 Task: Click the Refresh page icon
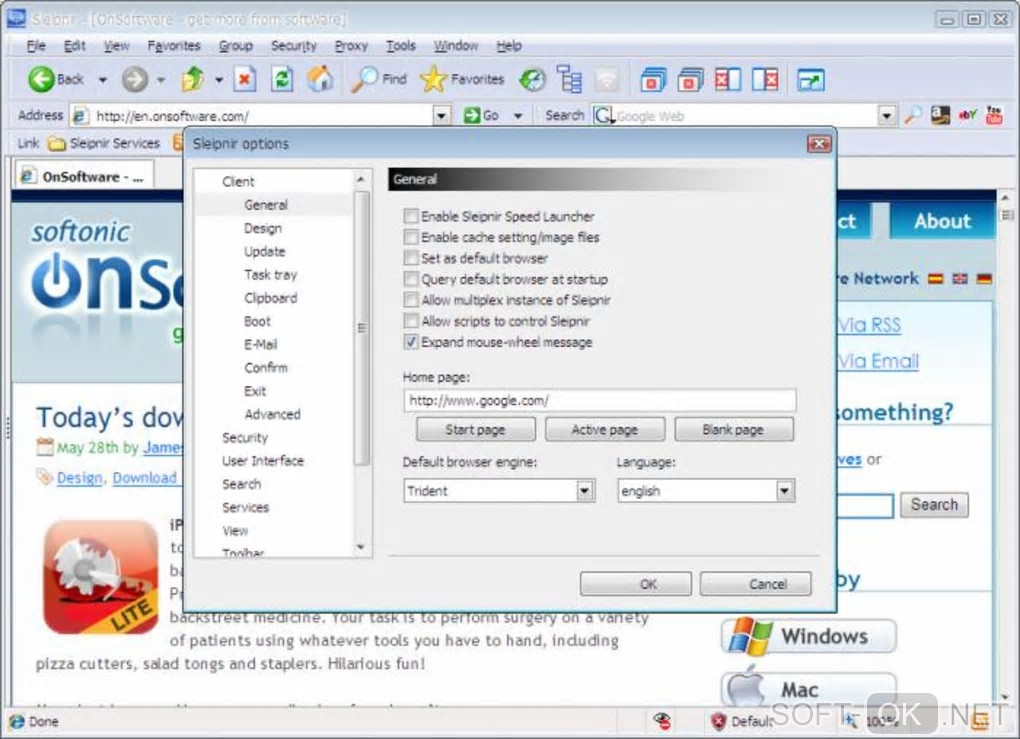[282, 79]
